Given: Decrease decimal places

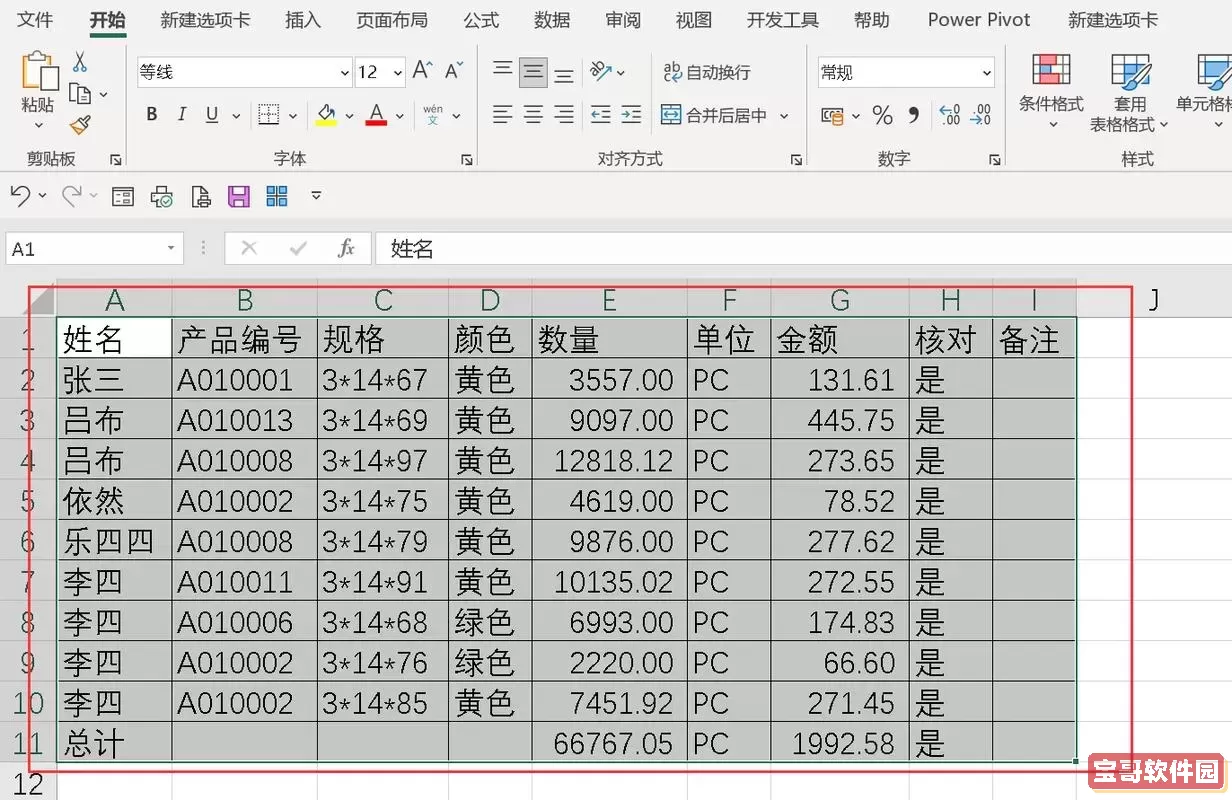Looking at the screenshot, I should tap(982, 116).
